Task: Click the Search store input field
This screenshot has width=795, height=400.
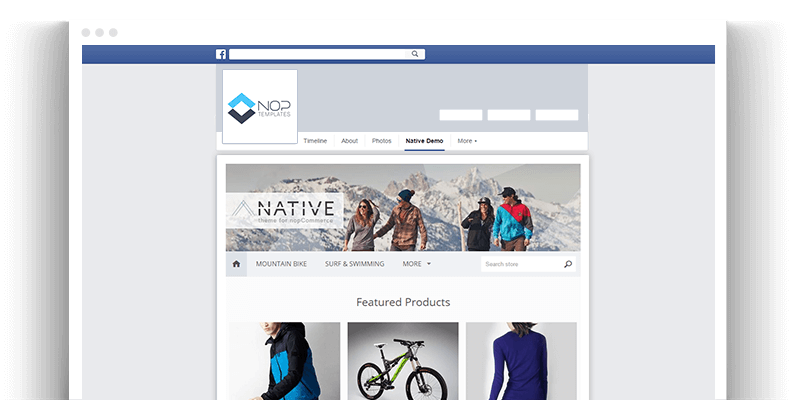Action: [x=521, y=264]
